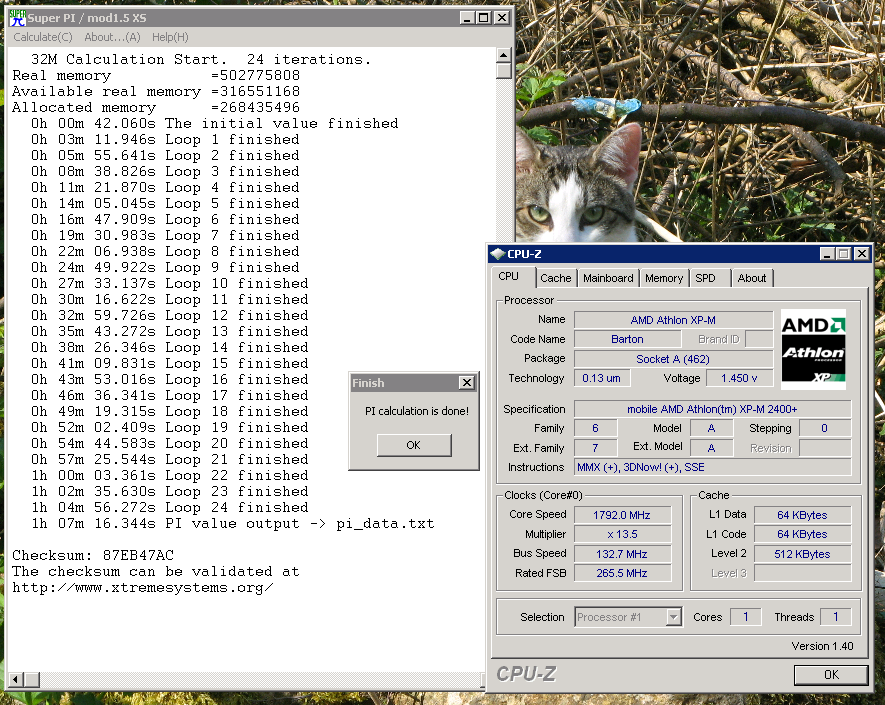885x705 pixels.
Task: Switch to the Cache tab in CPU-Z
Action: pyautogui.click(x=555, y=278)
